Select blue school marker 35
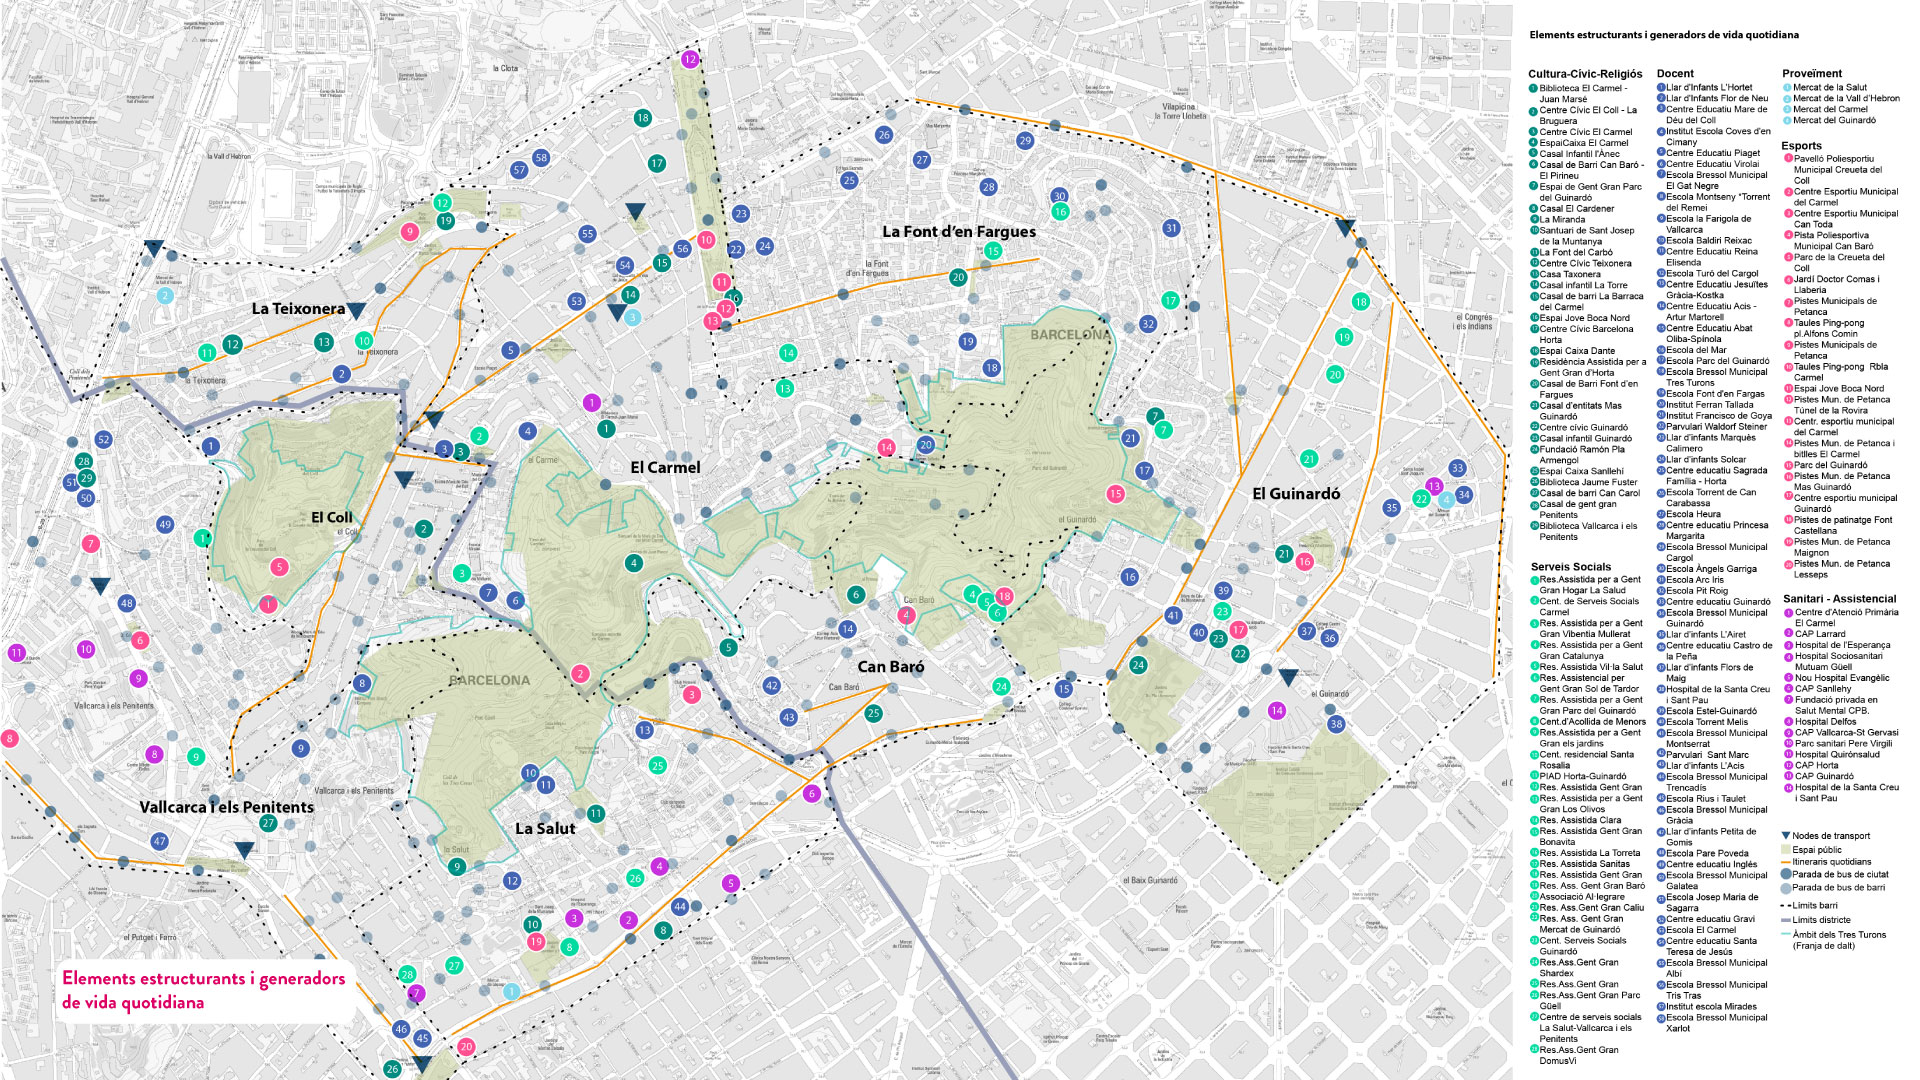The height and width of the screenshot is (1080, 1920). (1391, 507)
